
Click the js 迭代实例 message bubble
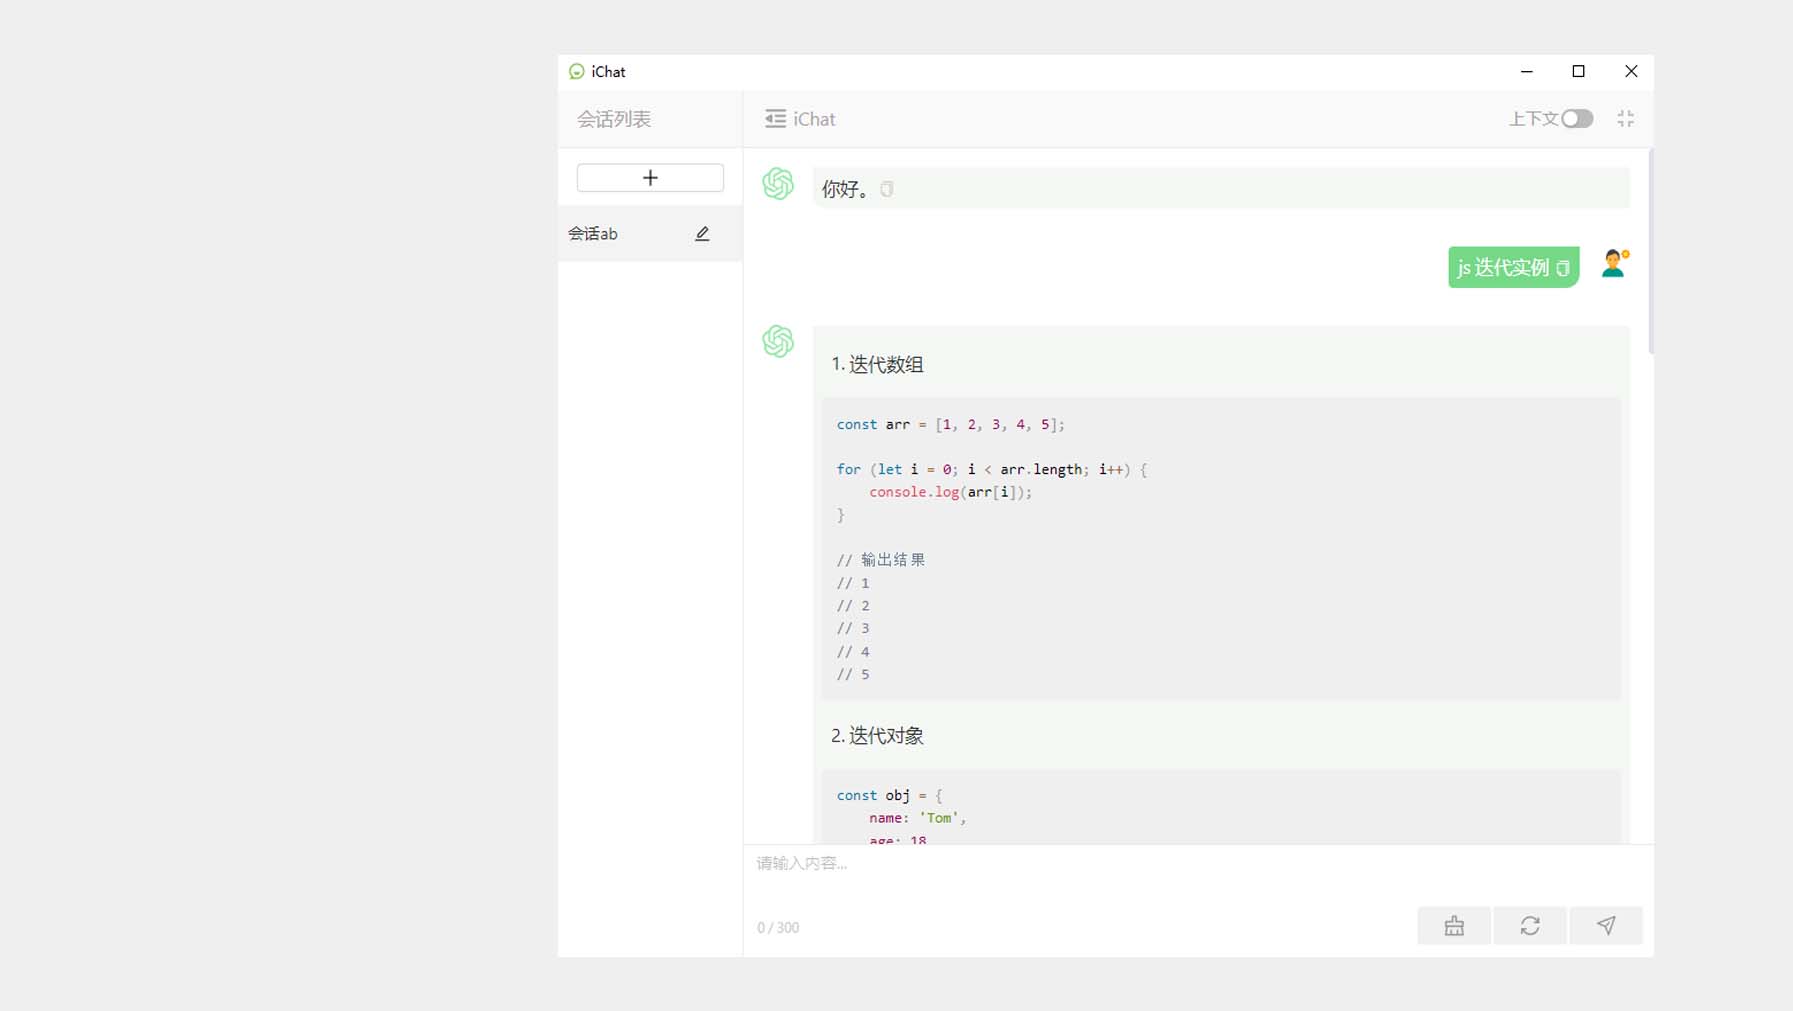(1501, 268)
